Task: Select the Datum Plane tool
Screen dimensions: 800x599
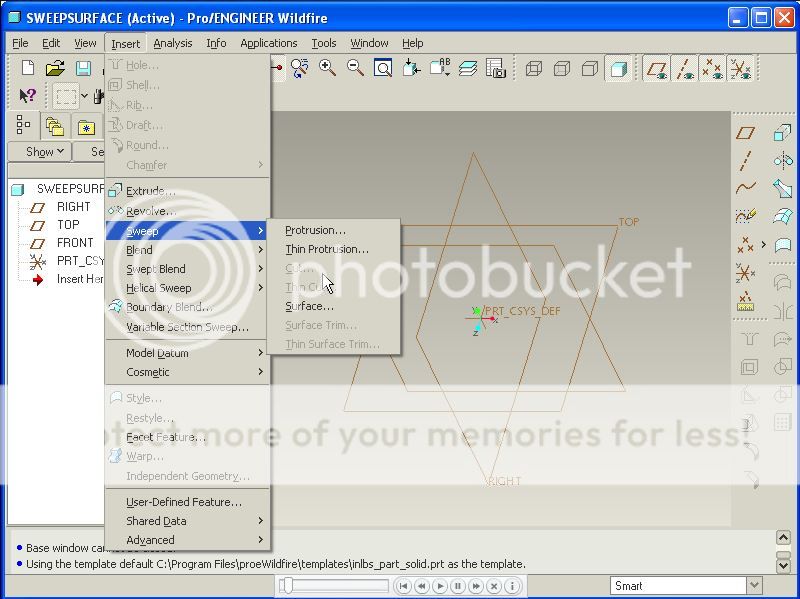Action: (745, 133)
